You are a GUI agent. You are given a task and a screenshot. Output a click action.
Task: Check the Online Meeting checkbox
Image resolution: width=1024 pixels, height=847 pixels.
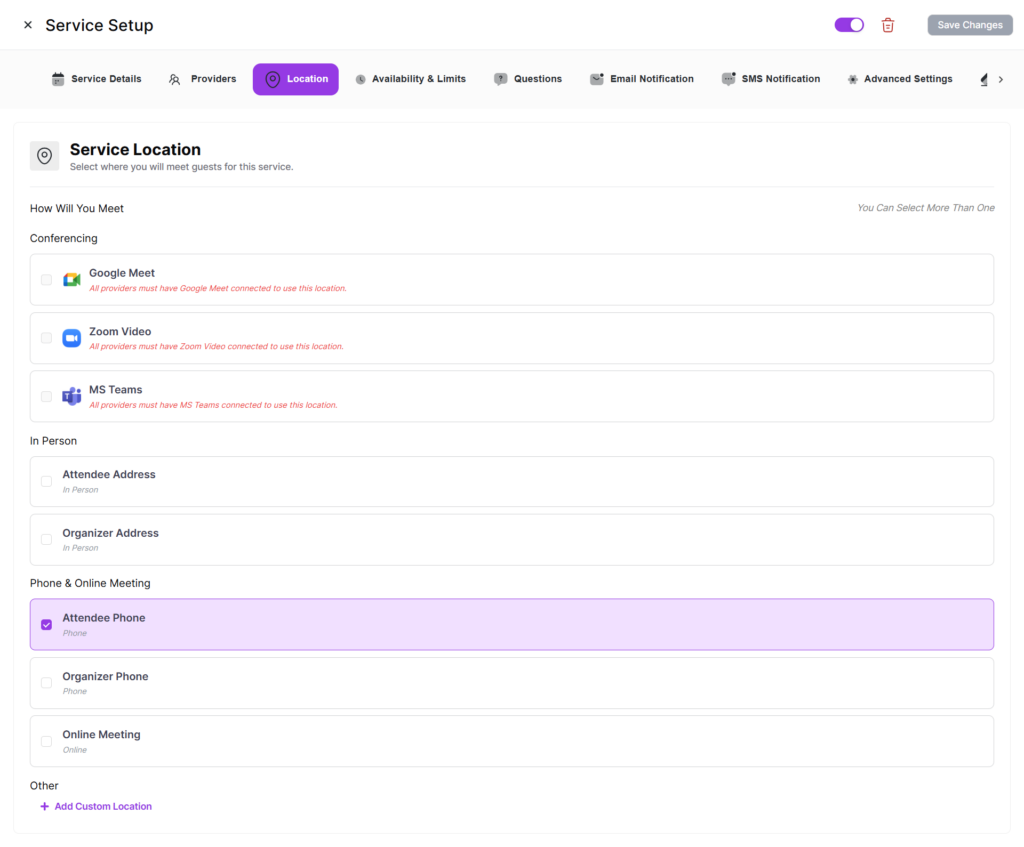pyautogui.click(x=46, y=741)
